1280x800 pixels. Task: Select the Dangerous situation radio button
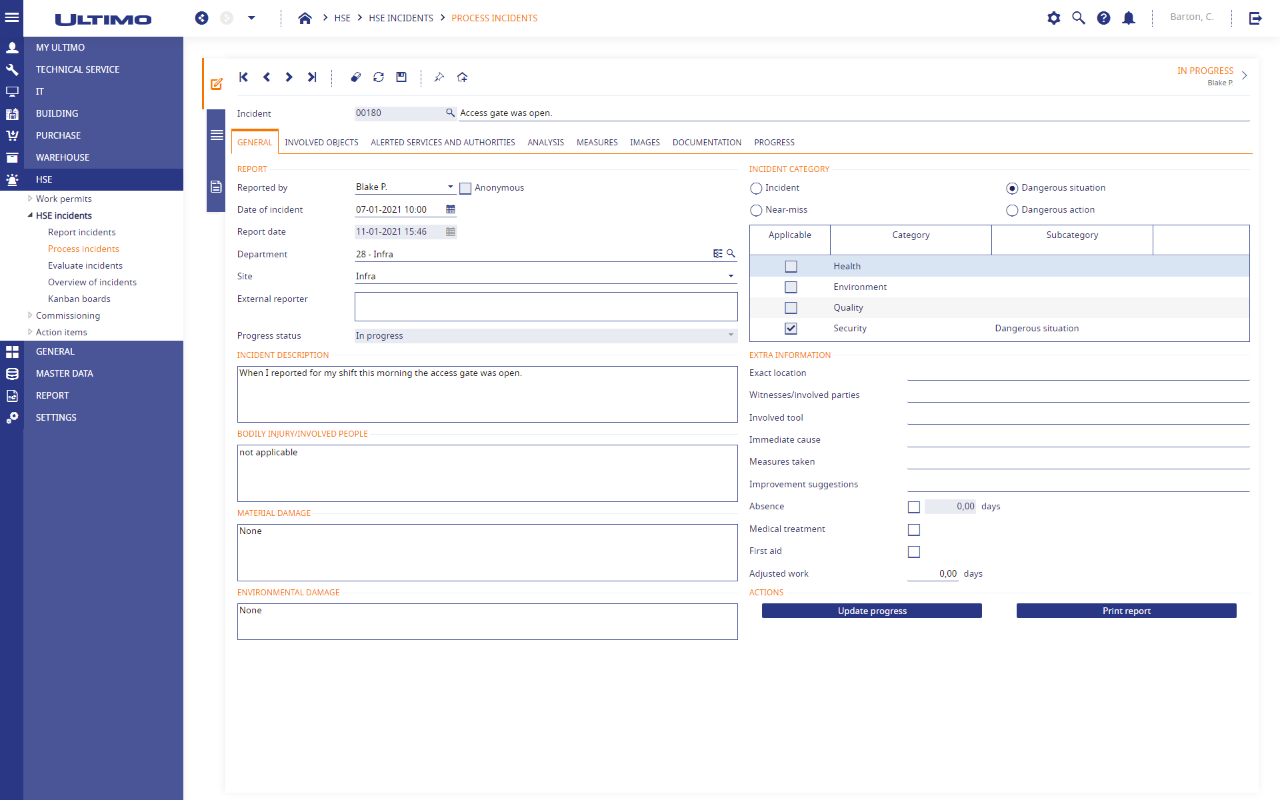[1012, 188]
